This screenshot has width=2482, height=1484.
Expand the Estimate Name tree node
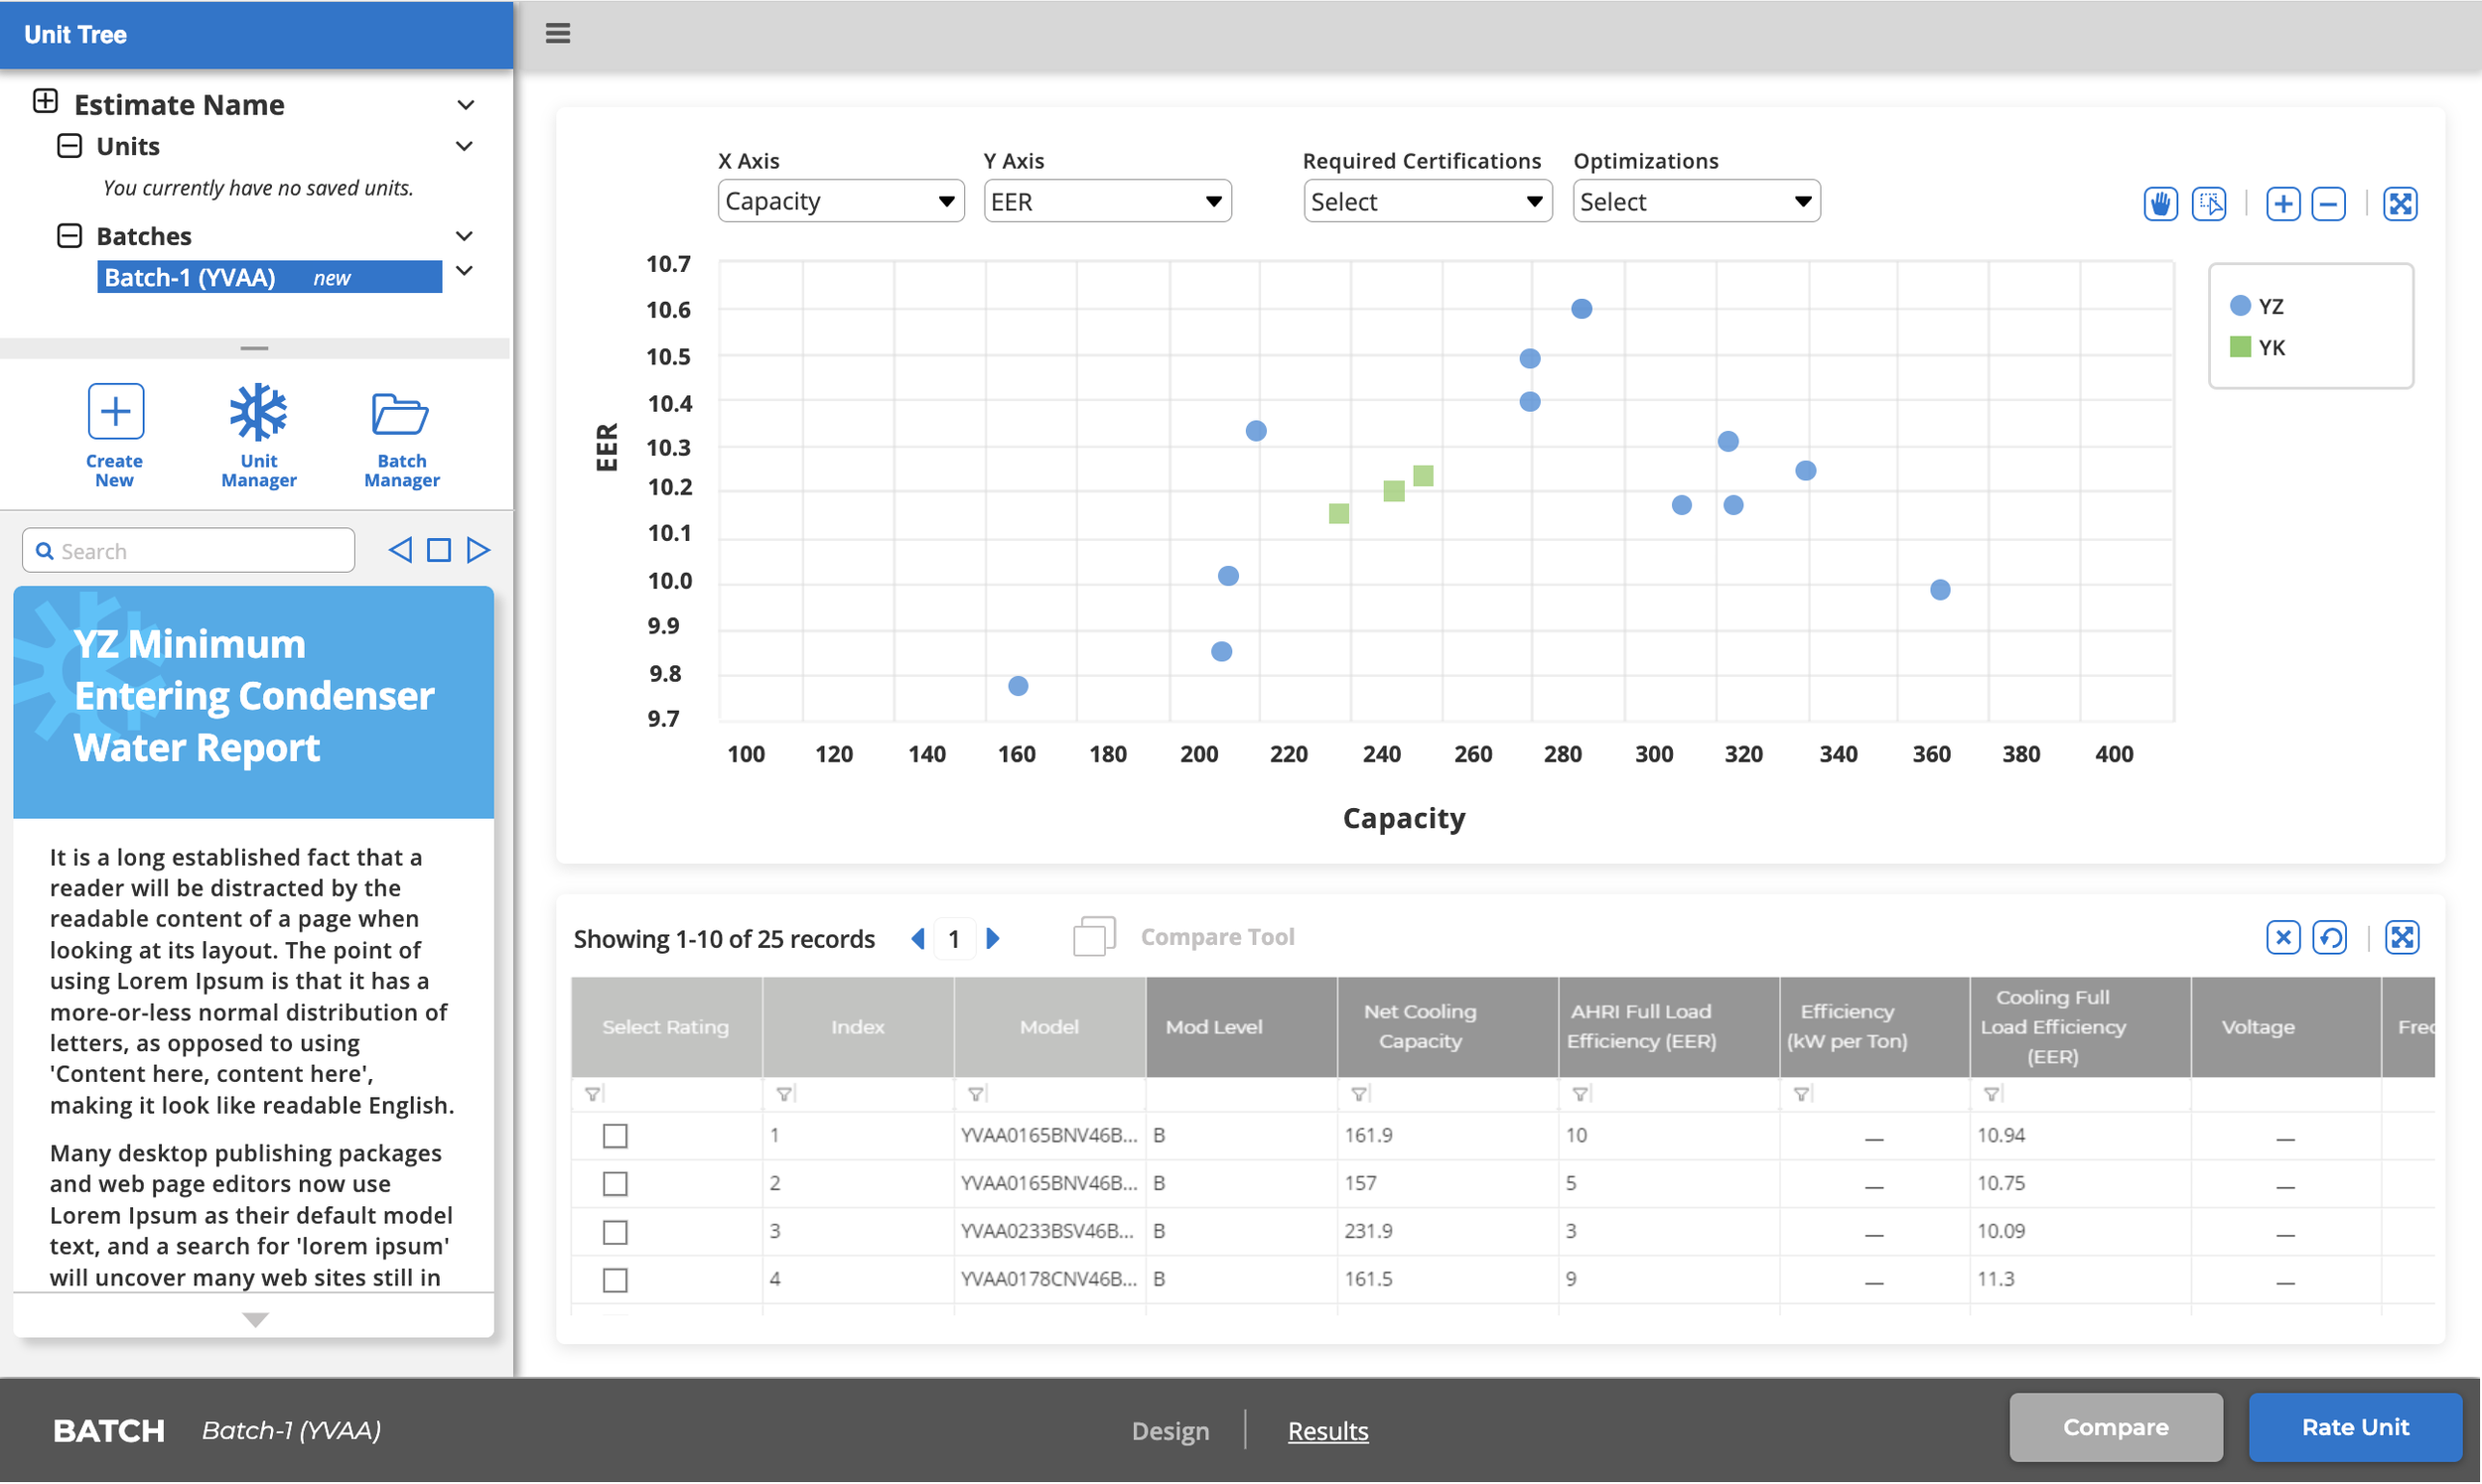[45, 101]
